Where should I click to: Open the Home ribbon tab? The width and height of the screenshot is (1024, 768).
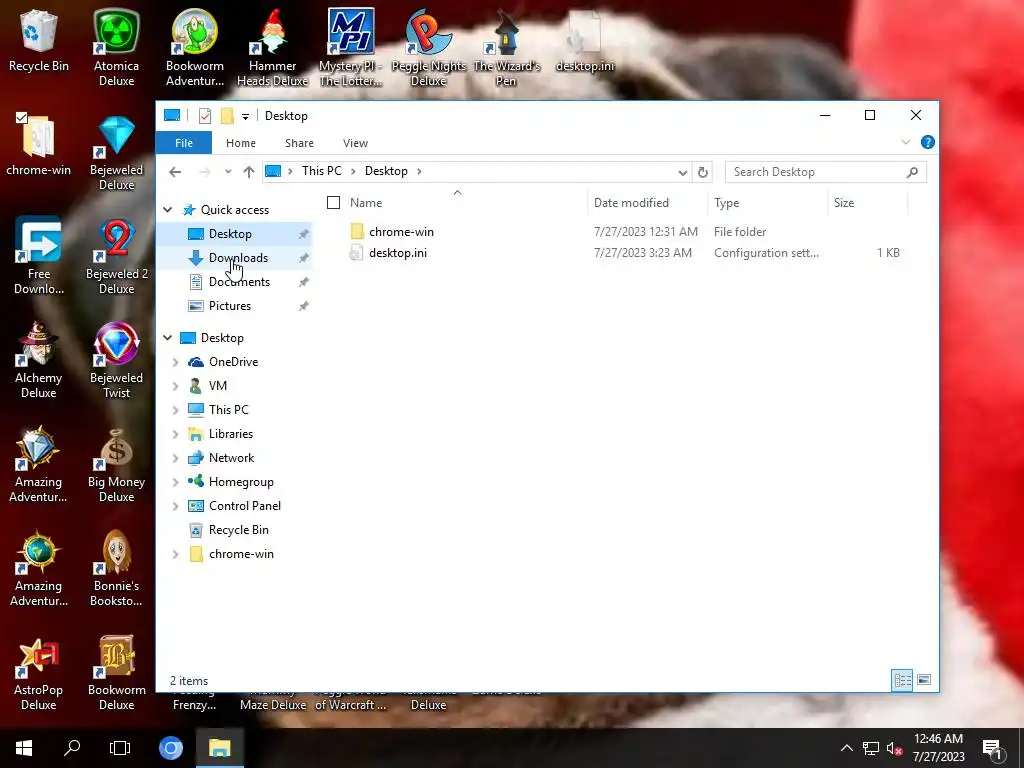[x=241, y=143]
